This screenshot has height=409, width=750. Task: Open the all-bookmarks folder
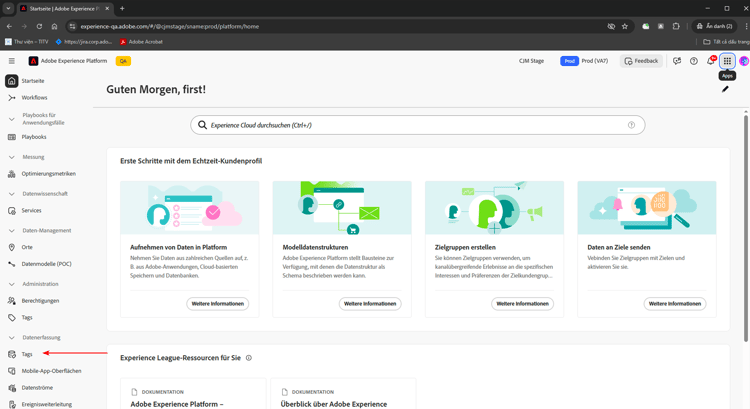(726, 42)
